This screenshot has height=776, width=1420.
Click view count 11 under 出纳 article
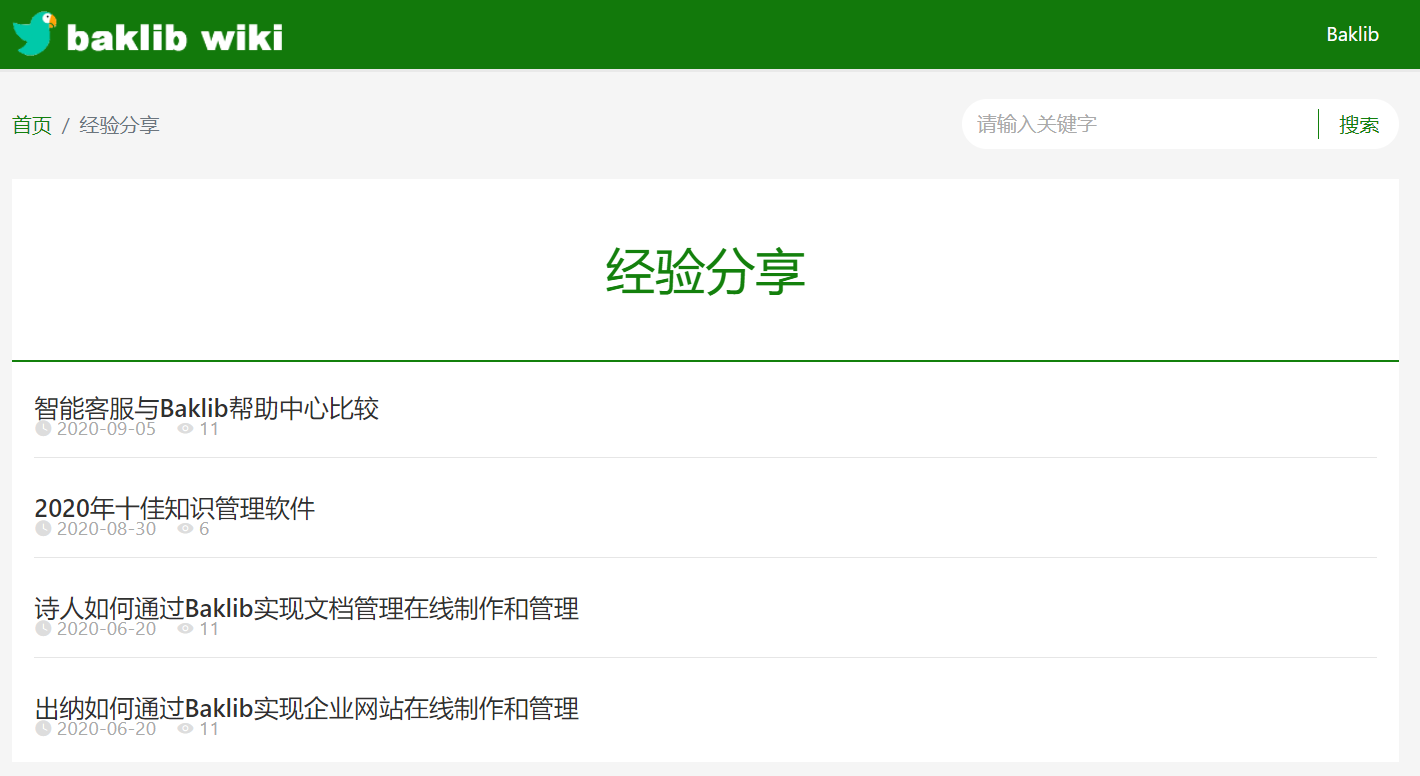[209, 729]
